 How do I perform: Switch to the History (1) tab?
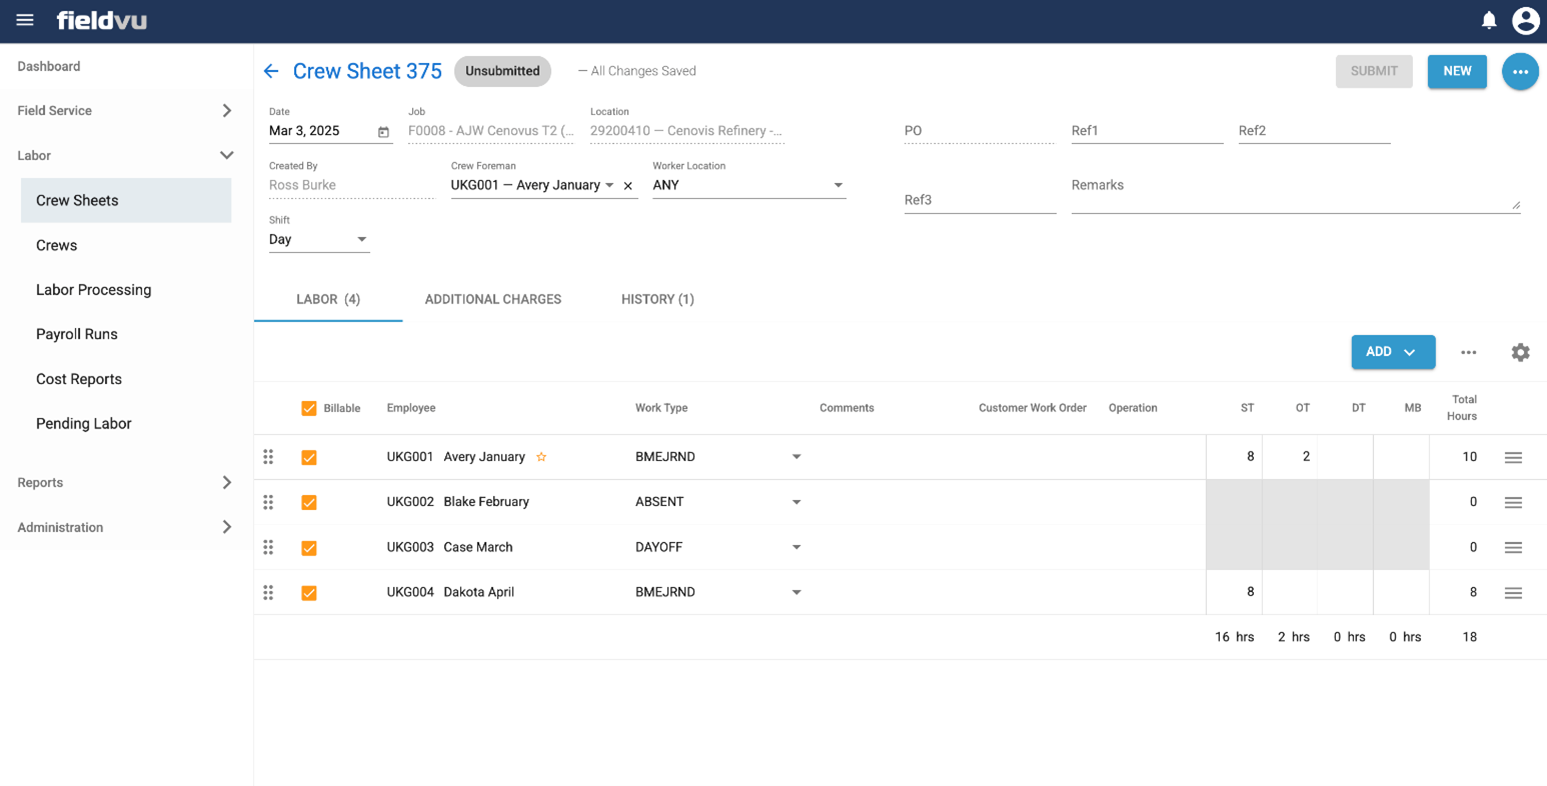pos(657,299)
